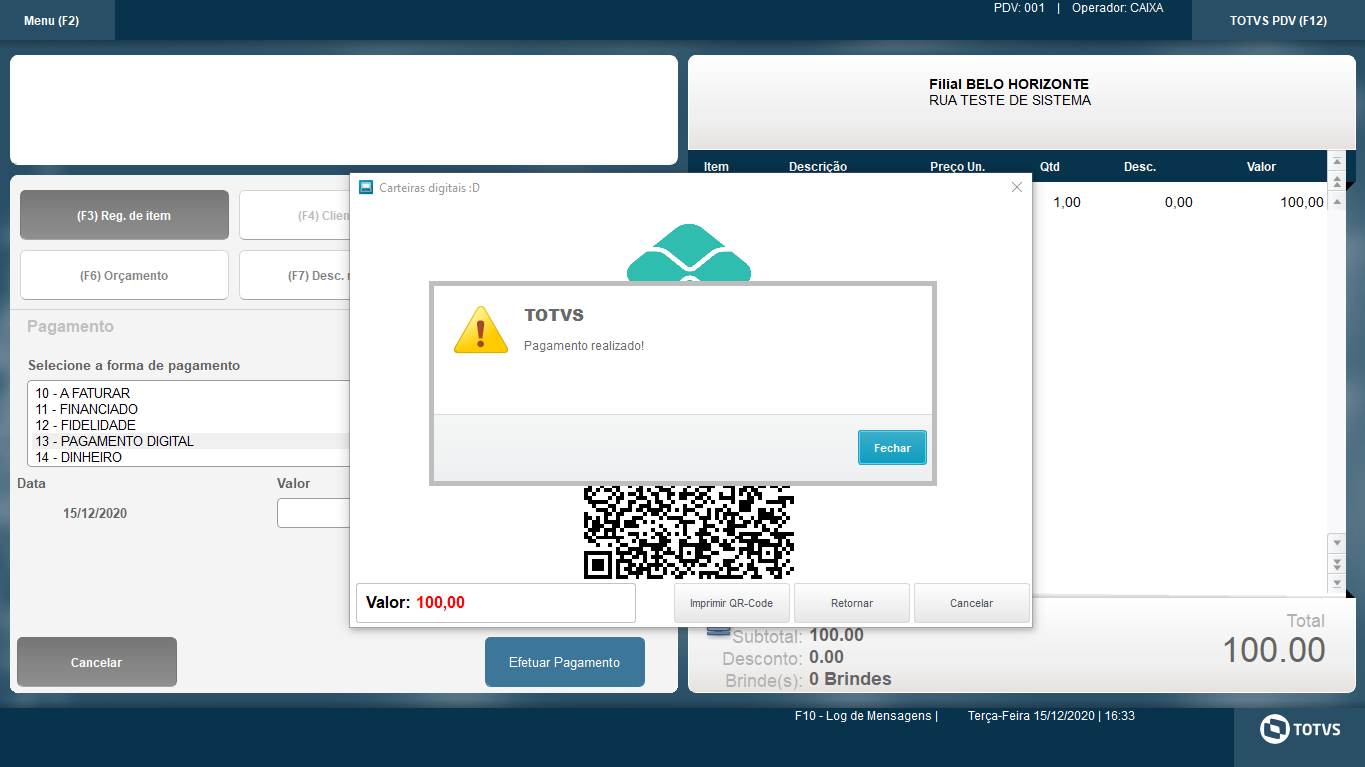This screenshot has width=1365, height=767.
Task: Click the Carteiras digitais window title icon
Action: (365, 188)
